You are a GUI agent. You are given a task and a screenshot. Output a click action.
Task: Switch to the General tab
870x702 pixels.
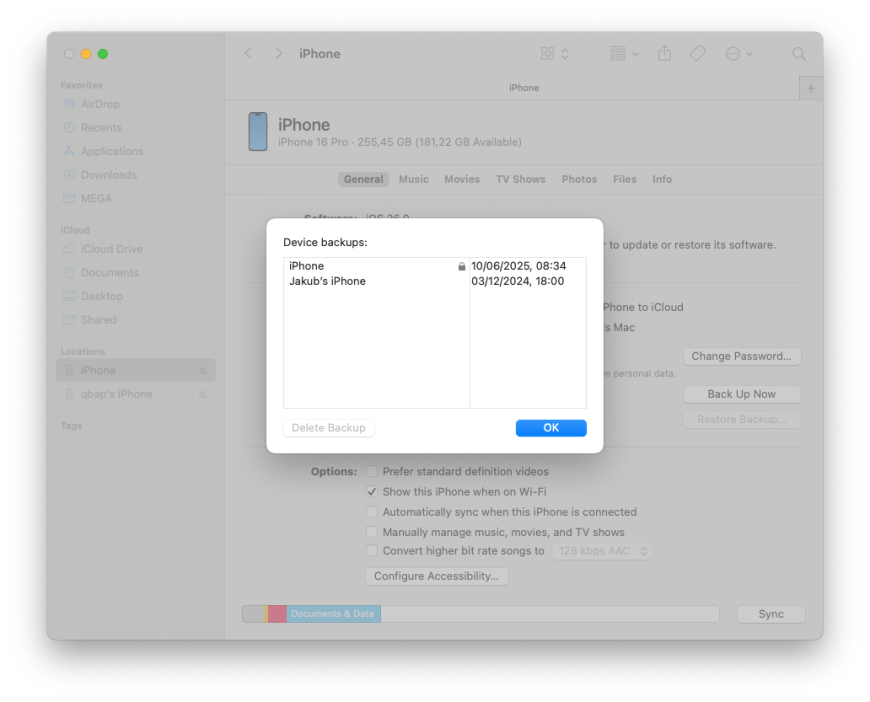click(363, 179)
